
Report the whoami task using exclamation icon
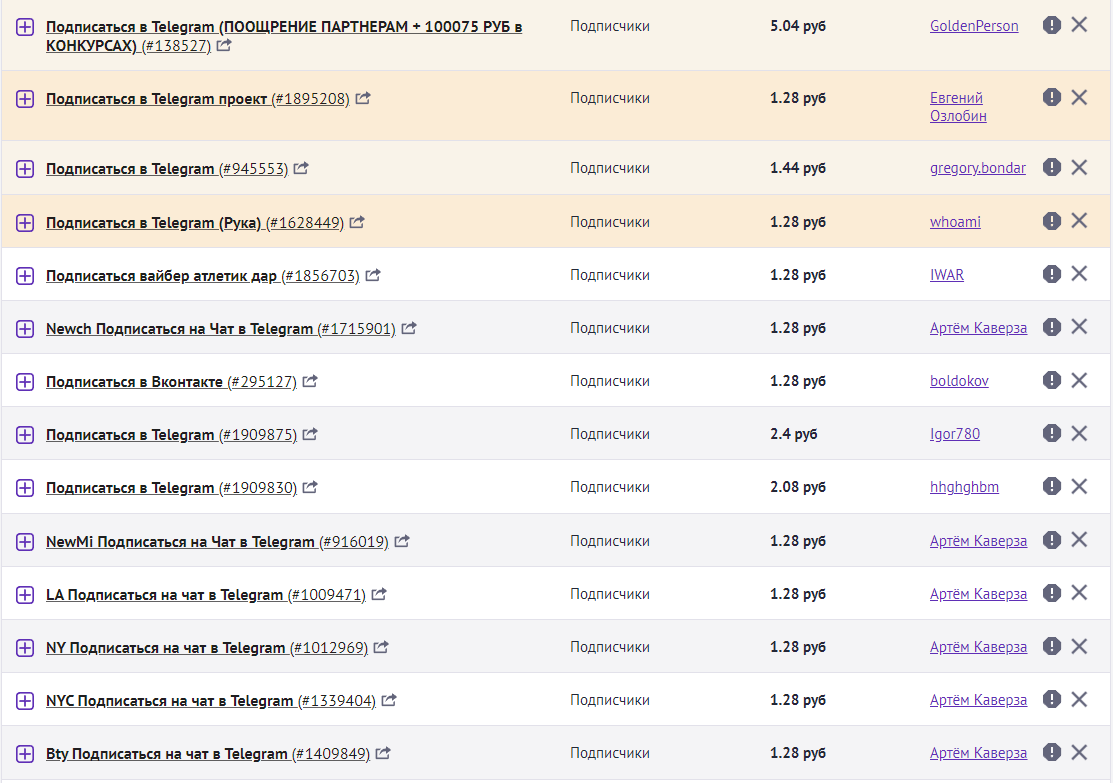tap(1051, 221)
